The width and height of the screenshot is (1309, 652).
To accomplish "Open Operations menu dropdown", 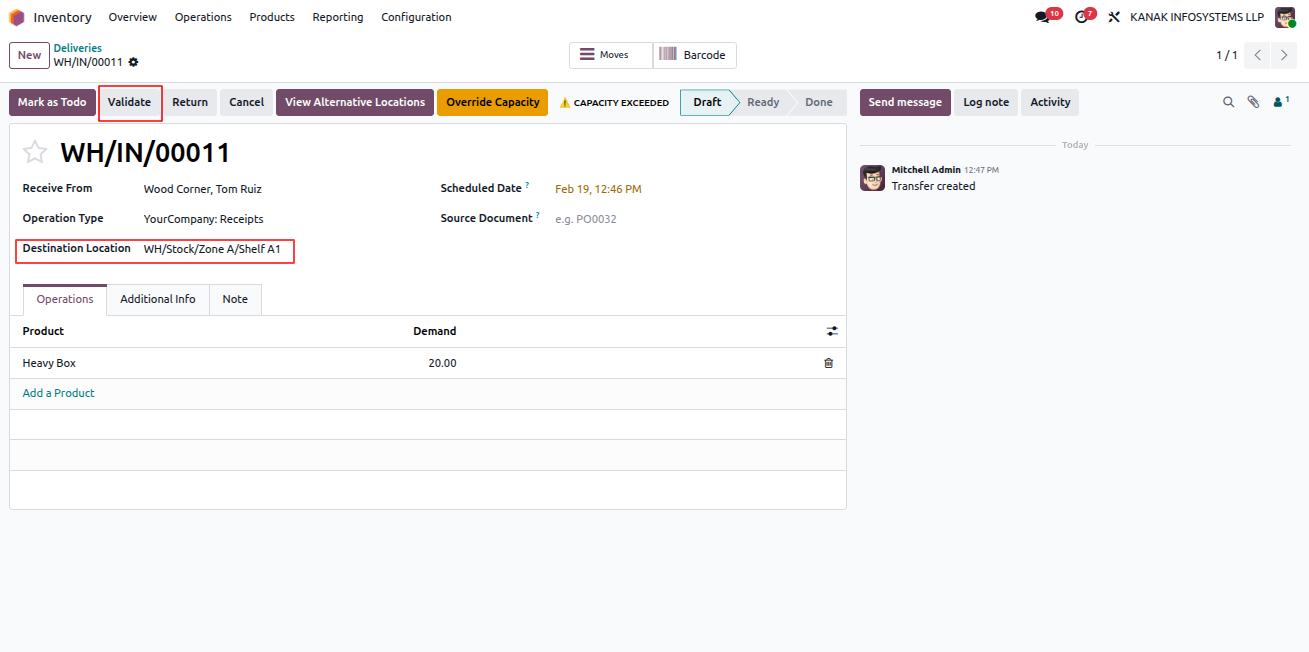I will tap(203, 17).
